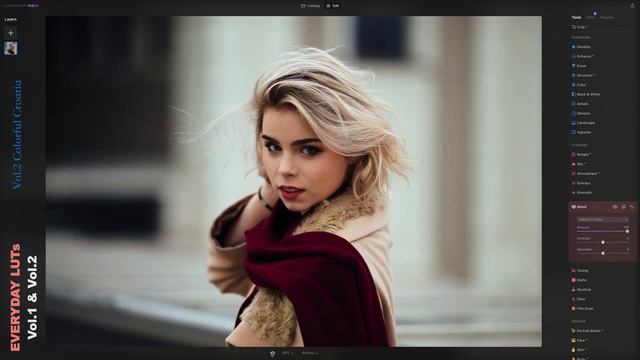Open the Matte tool
Image resolution: width=640 pixels, height=360 pixels.
click(x=580, y=280)
